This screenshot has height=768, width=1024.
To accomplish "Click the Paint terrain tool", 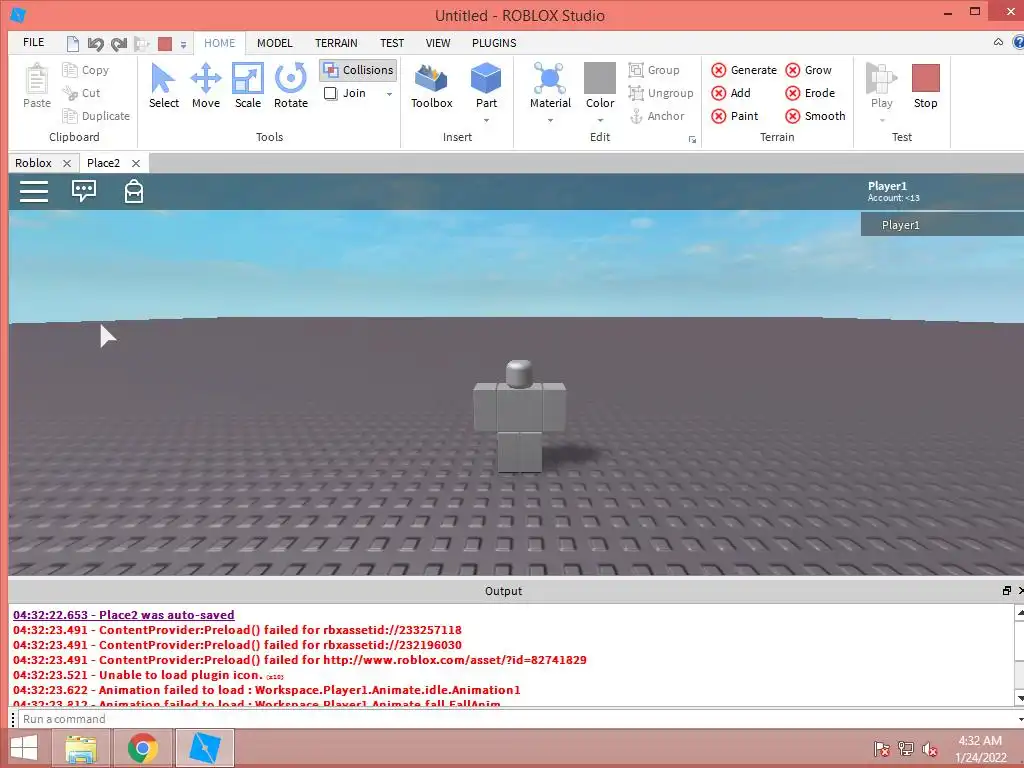I will pyautogui.click(x=735, y=116).
